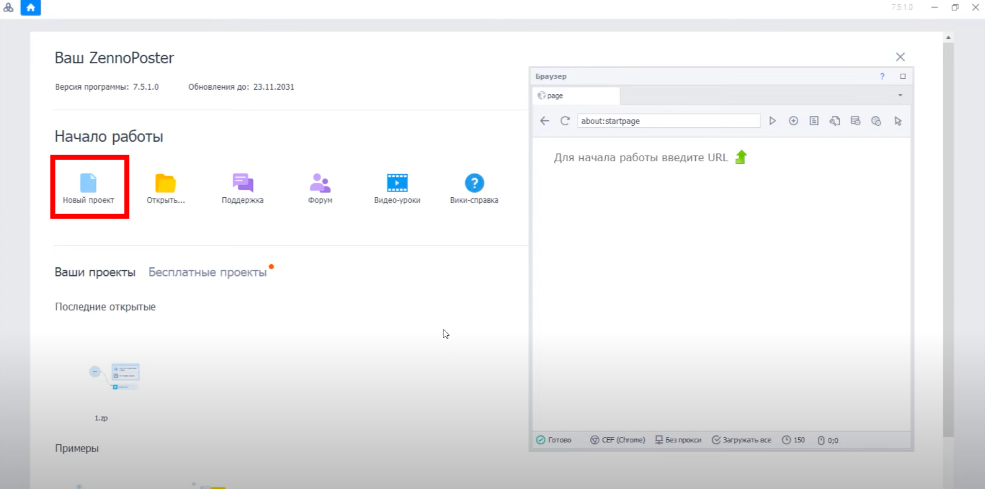Open the Вики-справка help icon
985x489 pixels.
(474, 183)
